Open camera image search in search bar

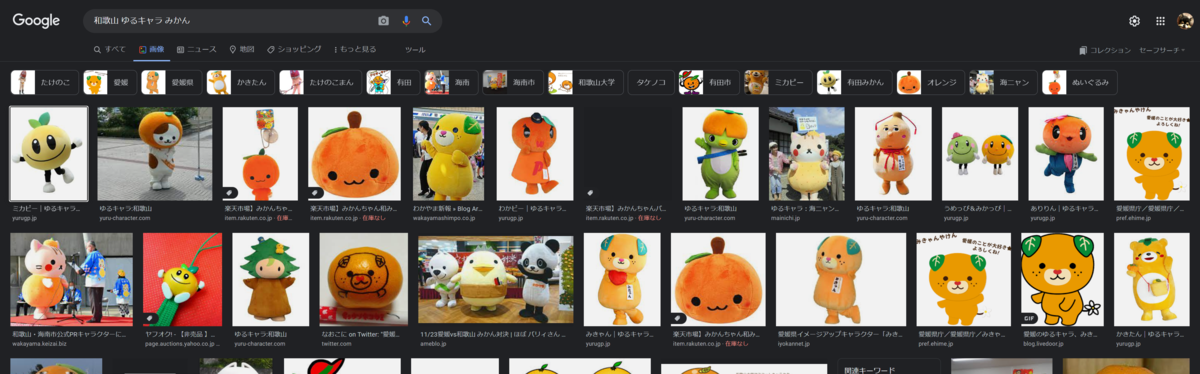[384, 21]
